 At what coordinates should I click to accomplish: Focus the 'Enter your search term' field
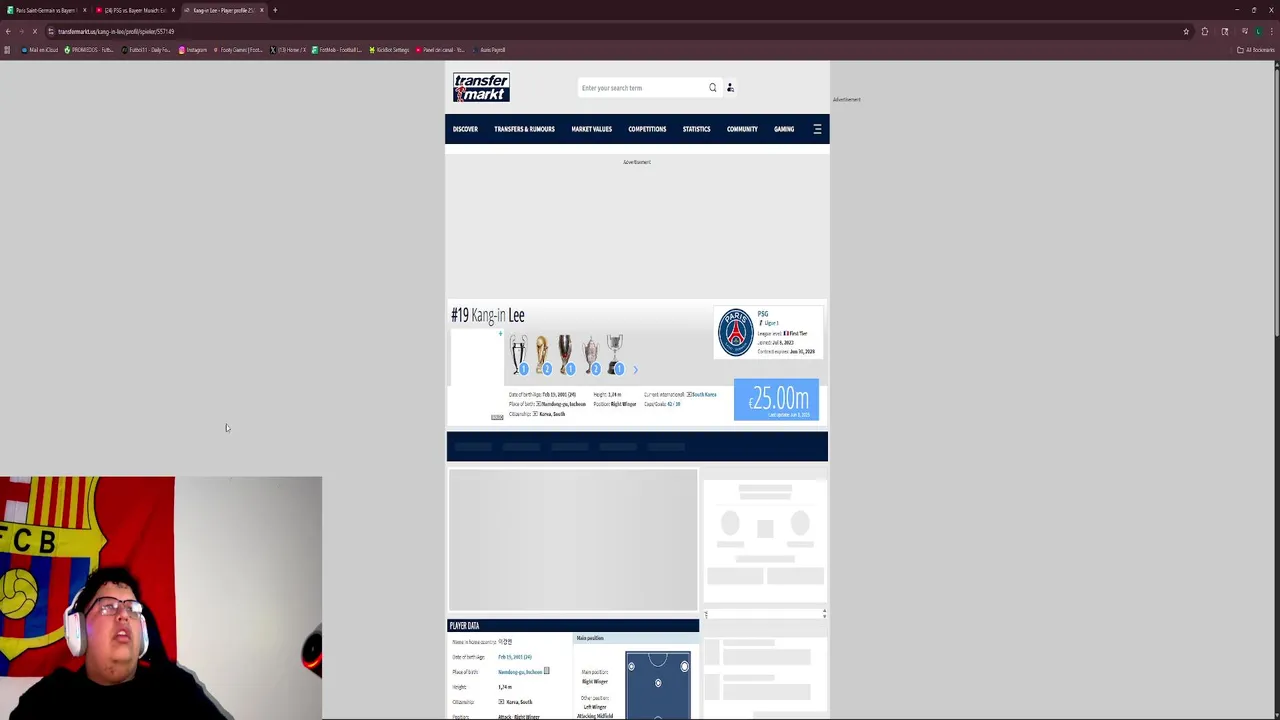click(x=641, y=88)
